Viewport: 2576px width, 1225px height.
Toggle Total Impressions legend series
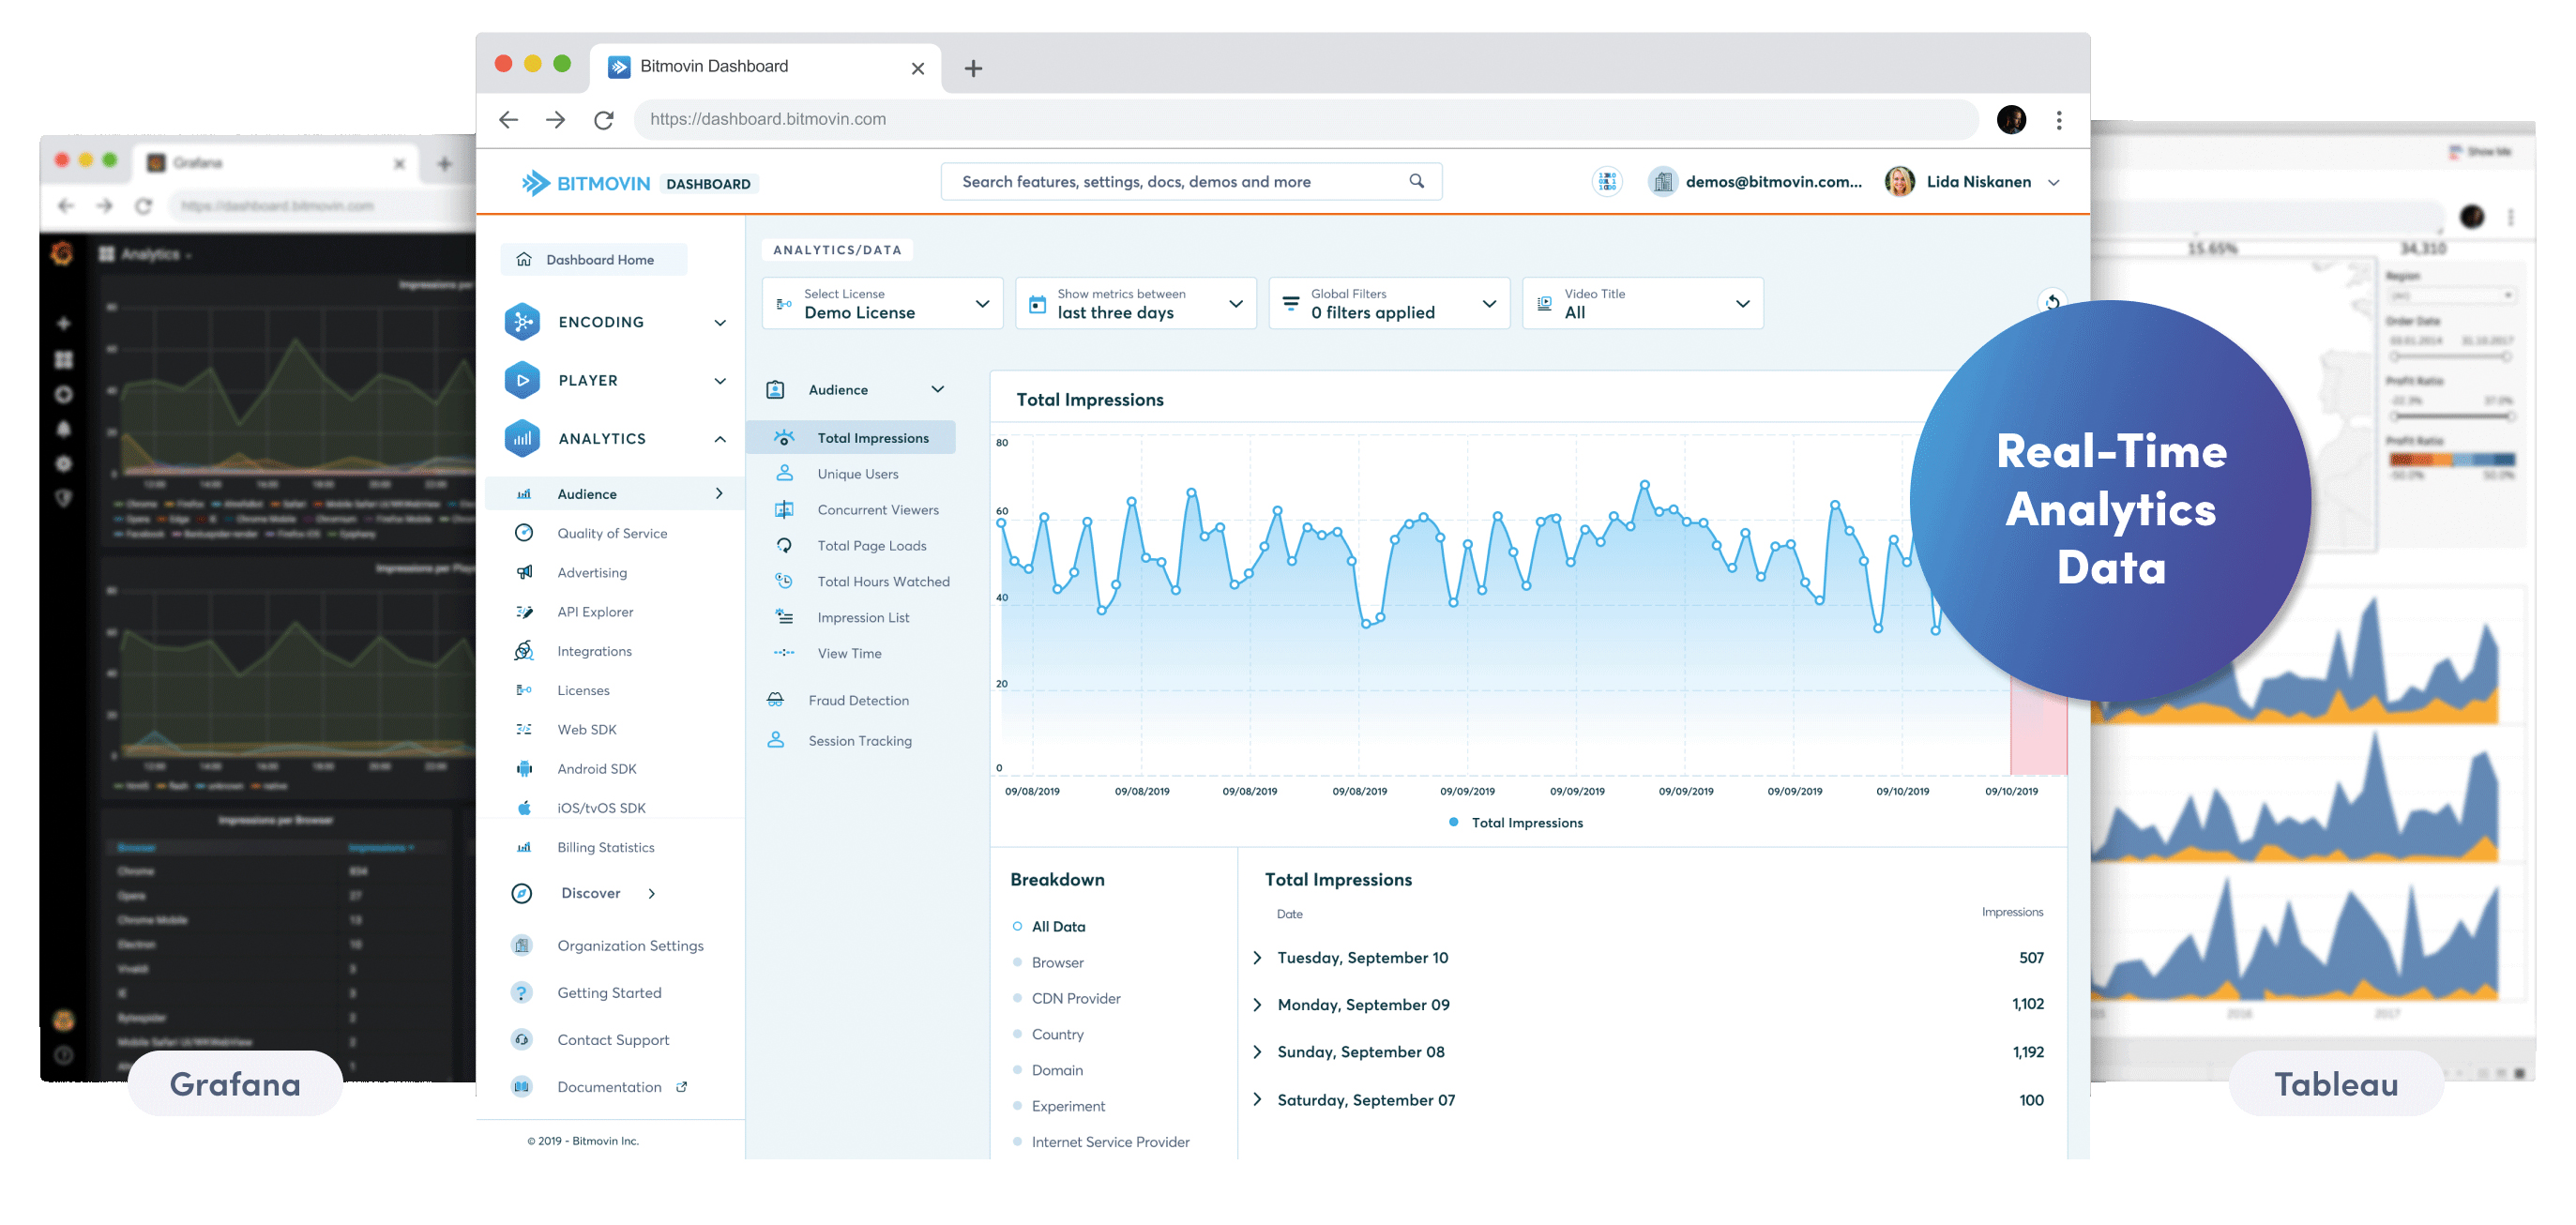tap(1515, 822)
